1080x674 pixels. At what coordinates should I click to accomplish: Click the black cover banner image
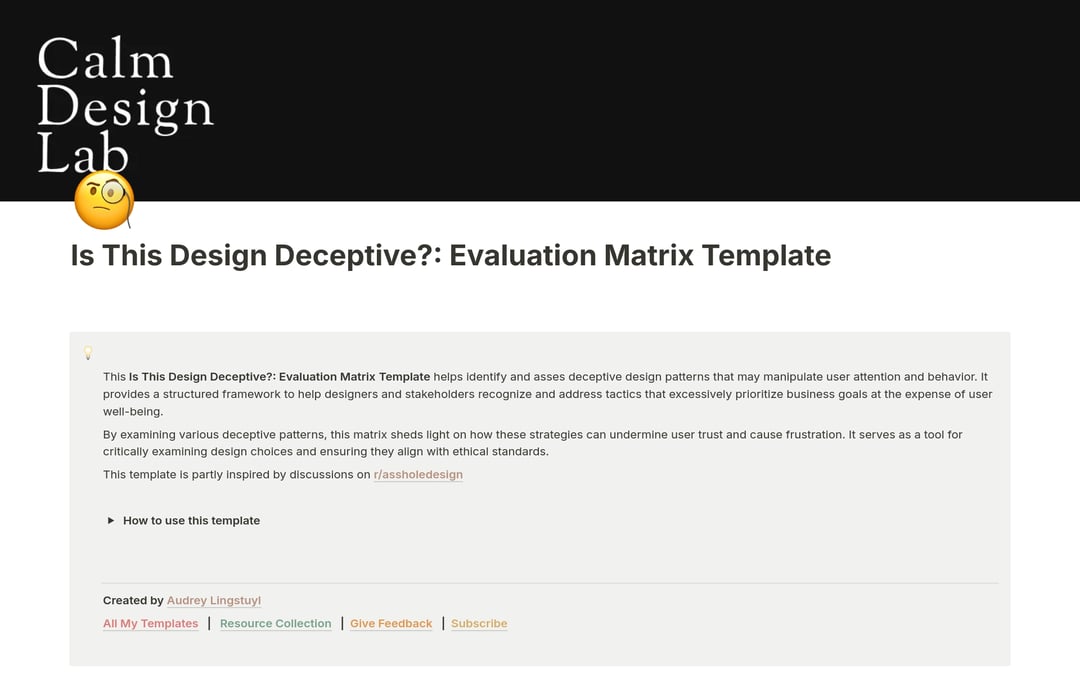(x=700, y=100)
